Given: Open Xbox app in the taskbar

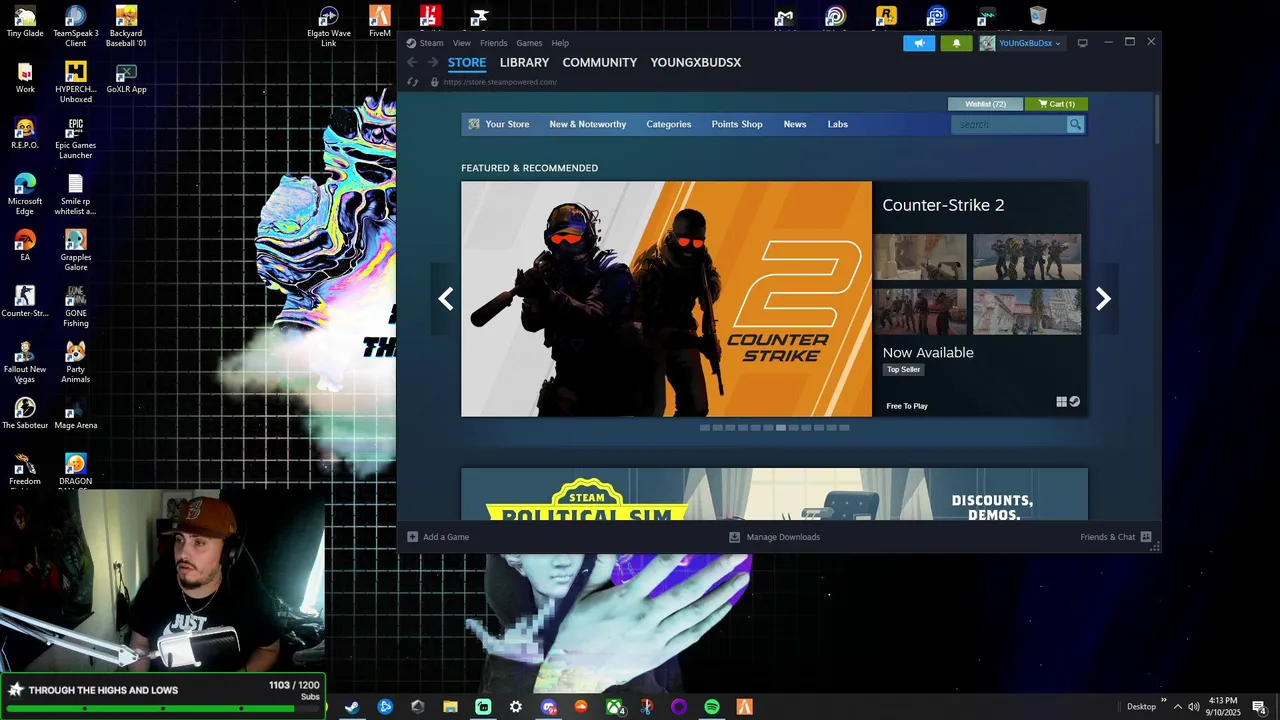Looking at the screenshot, I should (614, 707).
